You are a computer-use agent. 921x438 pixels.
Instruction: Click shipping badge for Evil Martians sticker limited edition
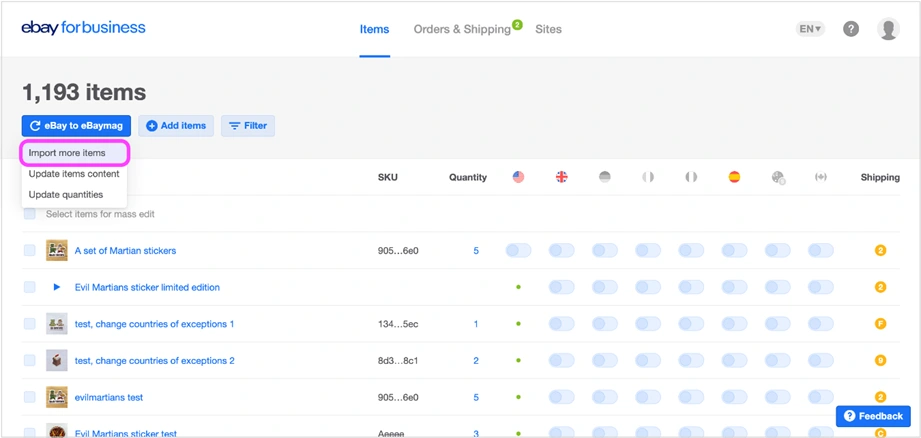[880, 287]
